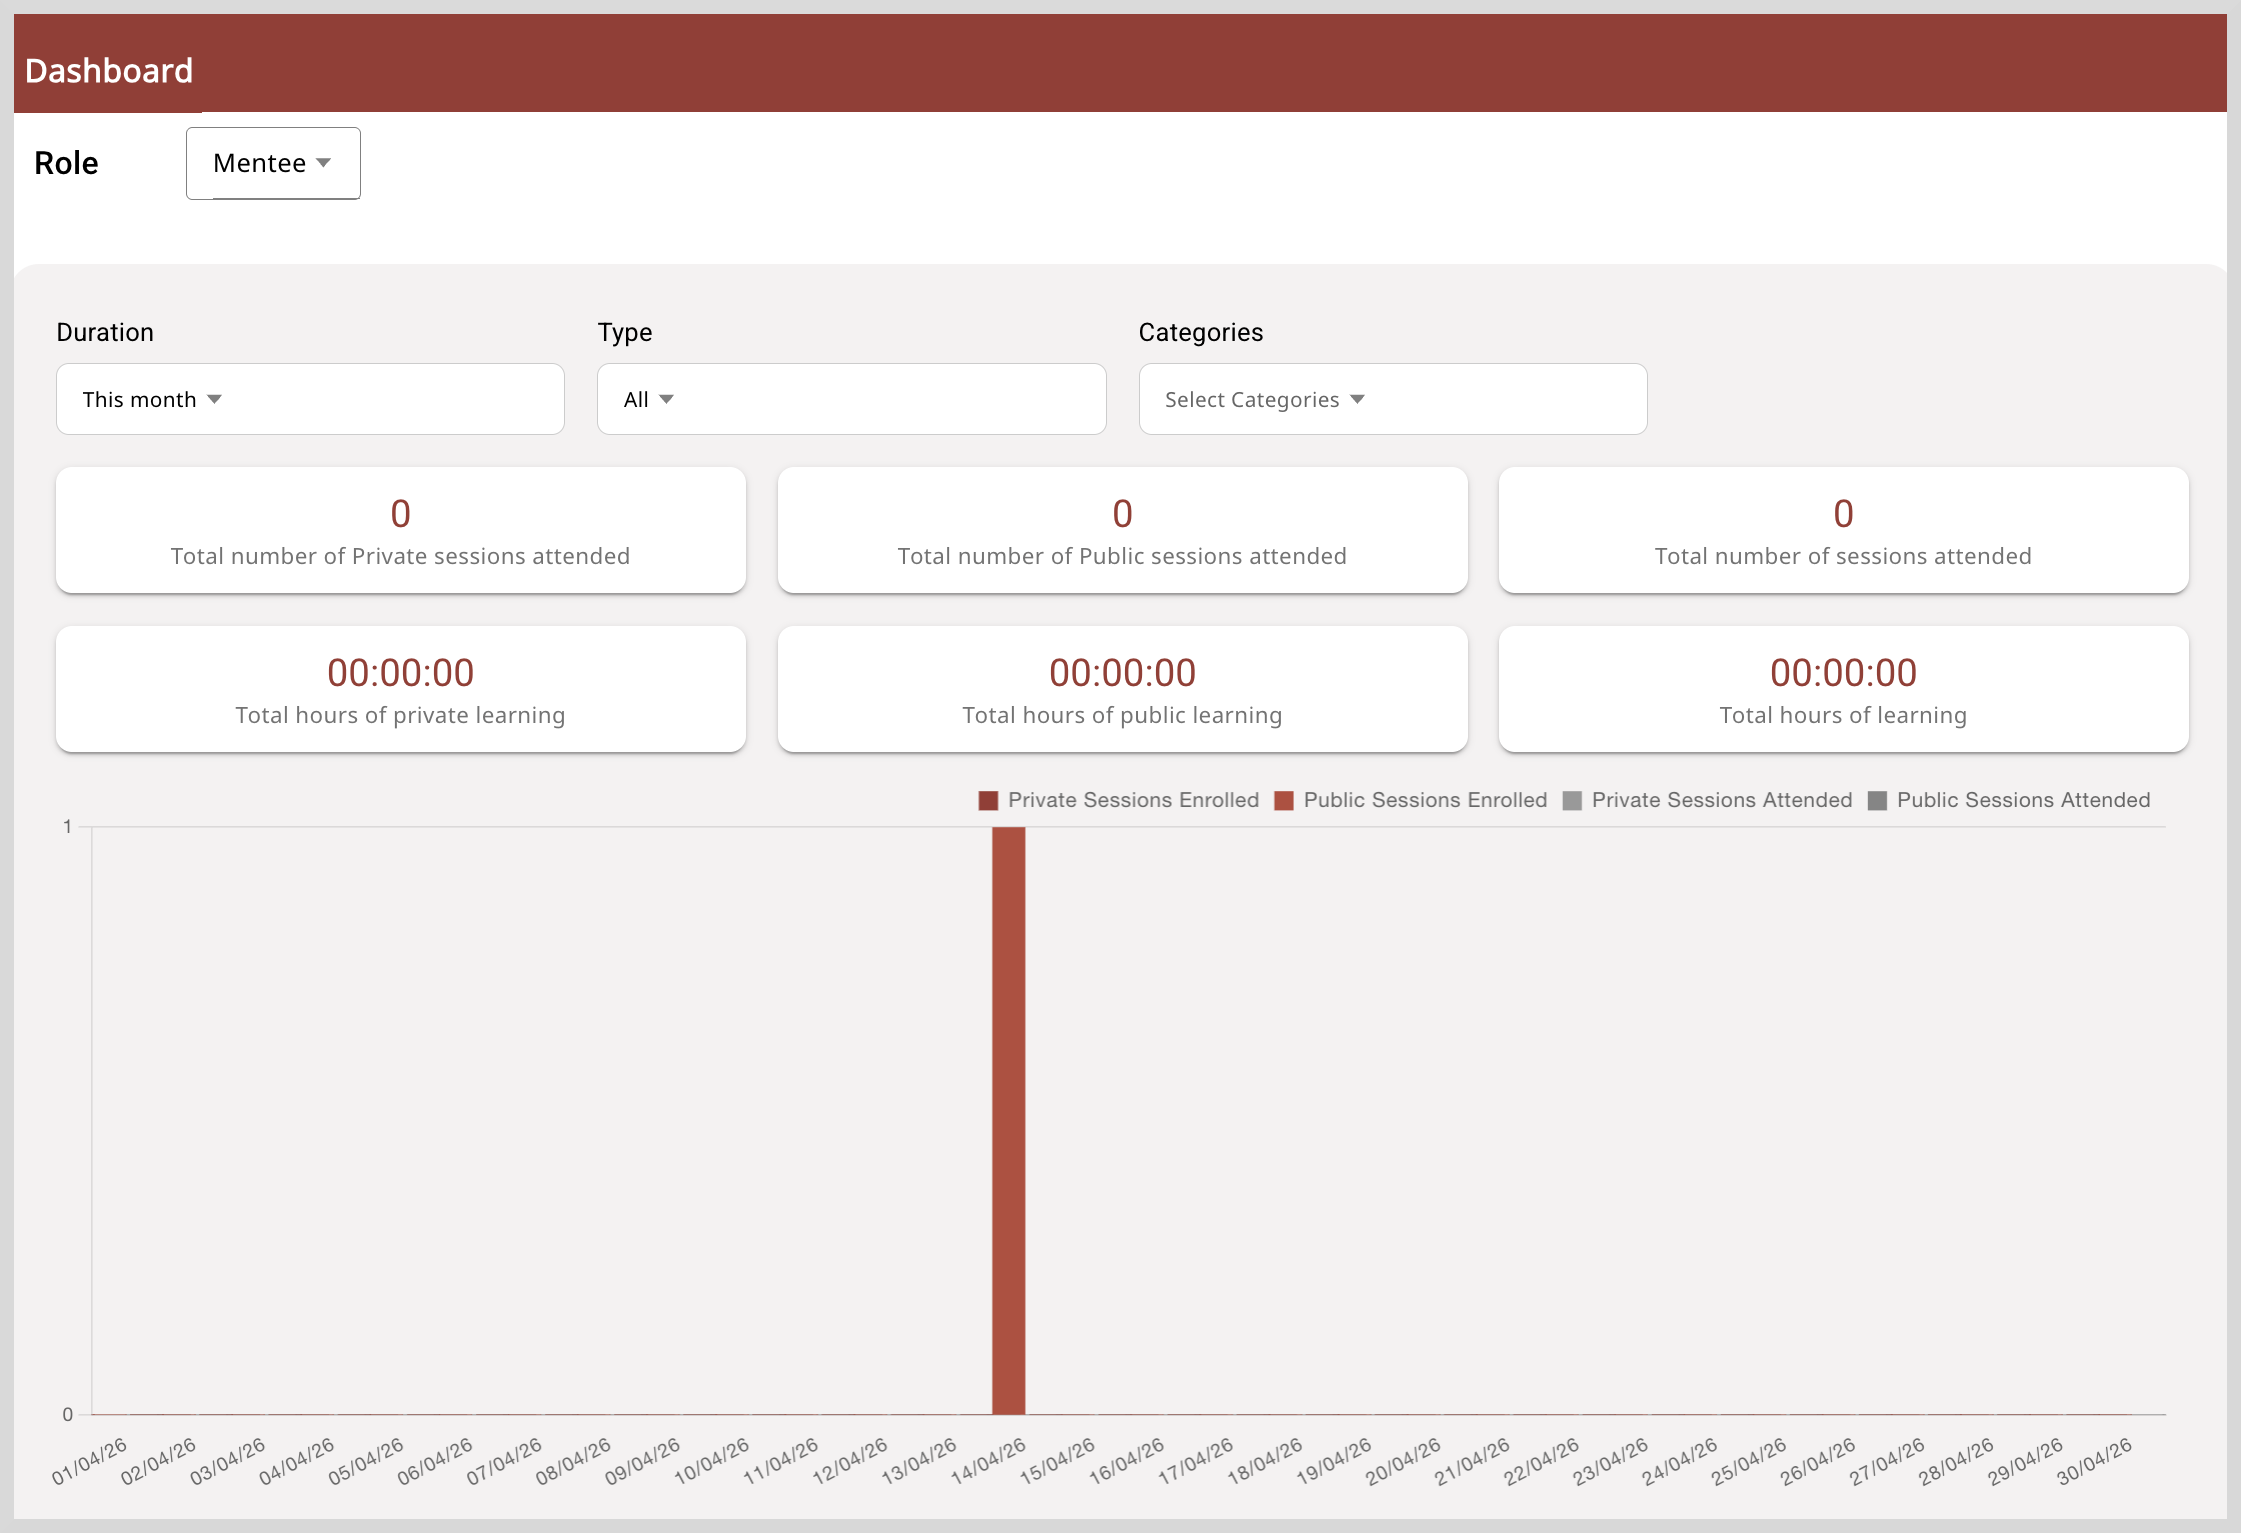The image size is (2241, 1533).
Task: Click the Mentee dropdown arrow icon
Action: pyautogui.click(x=323, y=163)
